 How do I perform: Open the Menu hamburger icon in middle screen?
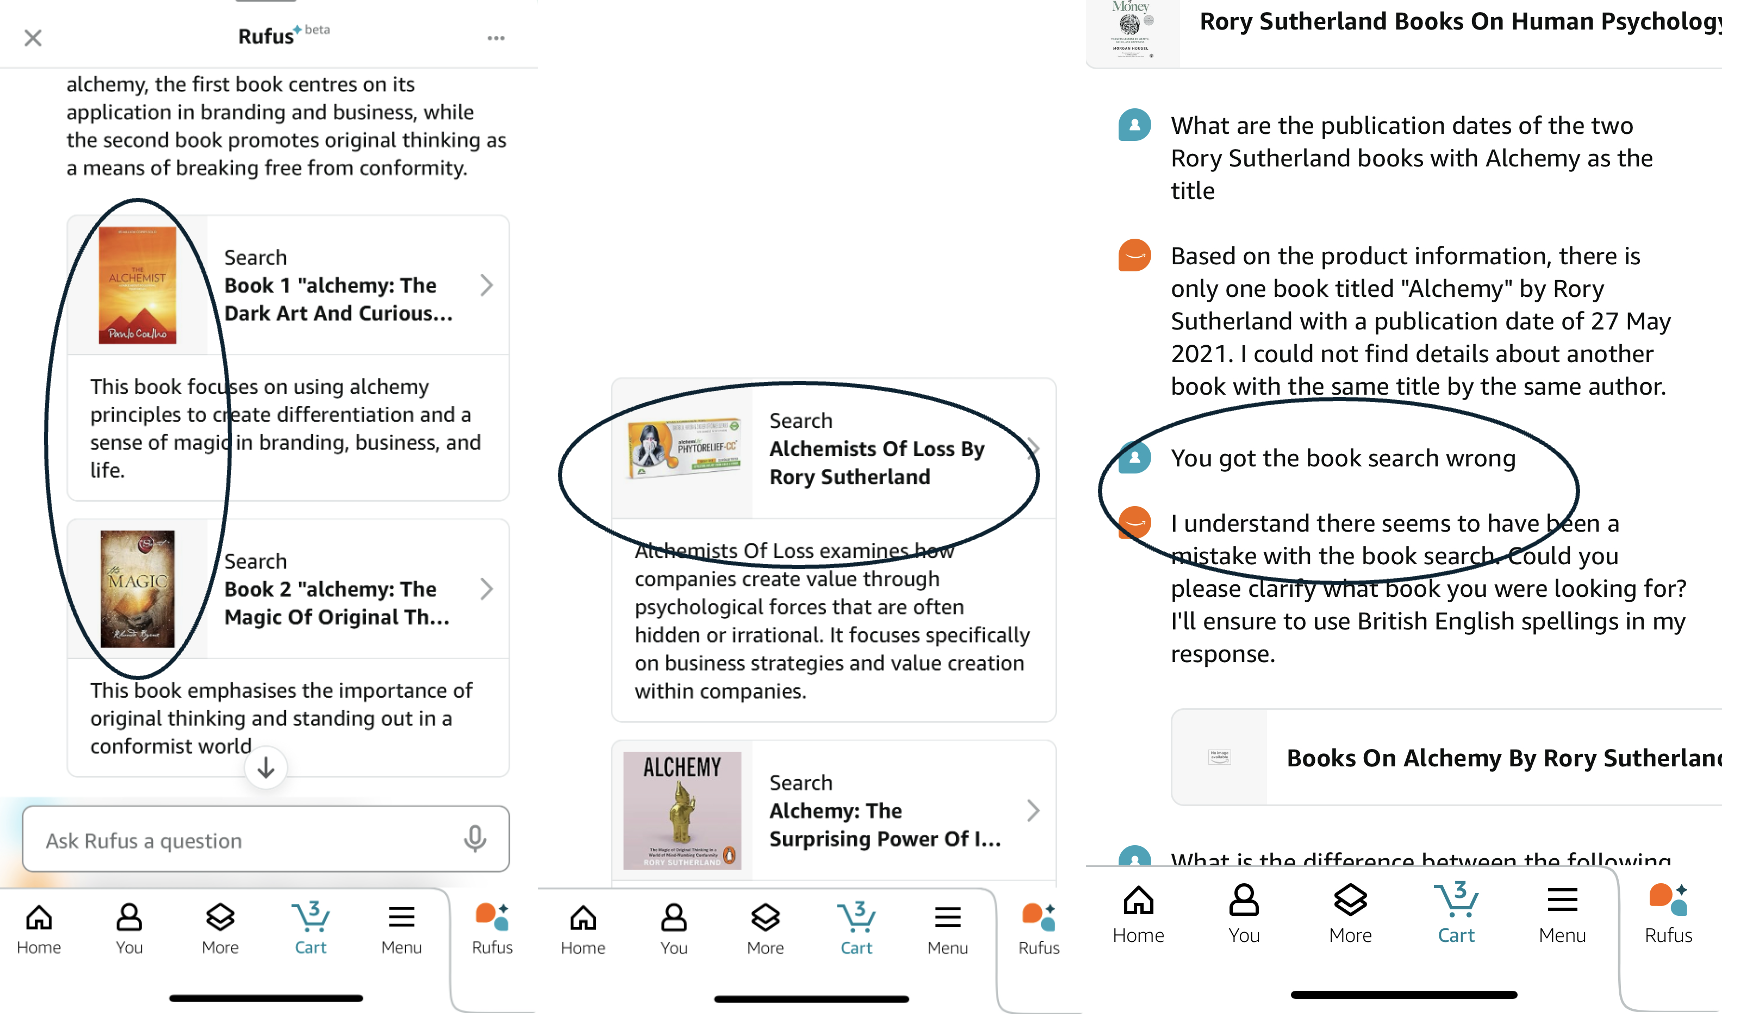pyautogui.click(x=947, y=929)
